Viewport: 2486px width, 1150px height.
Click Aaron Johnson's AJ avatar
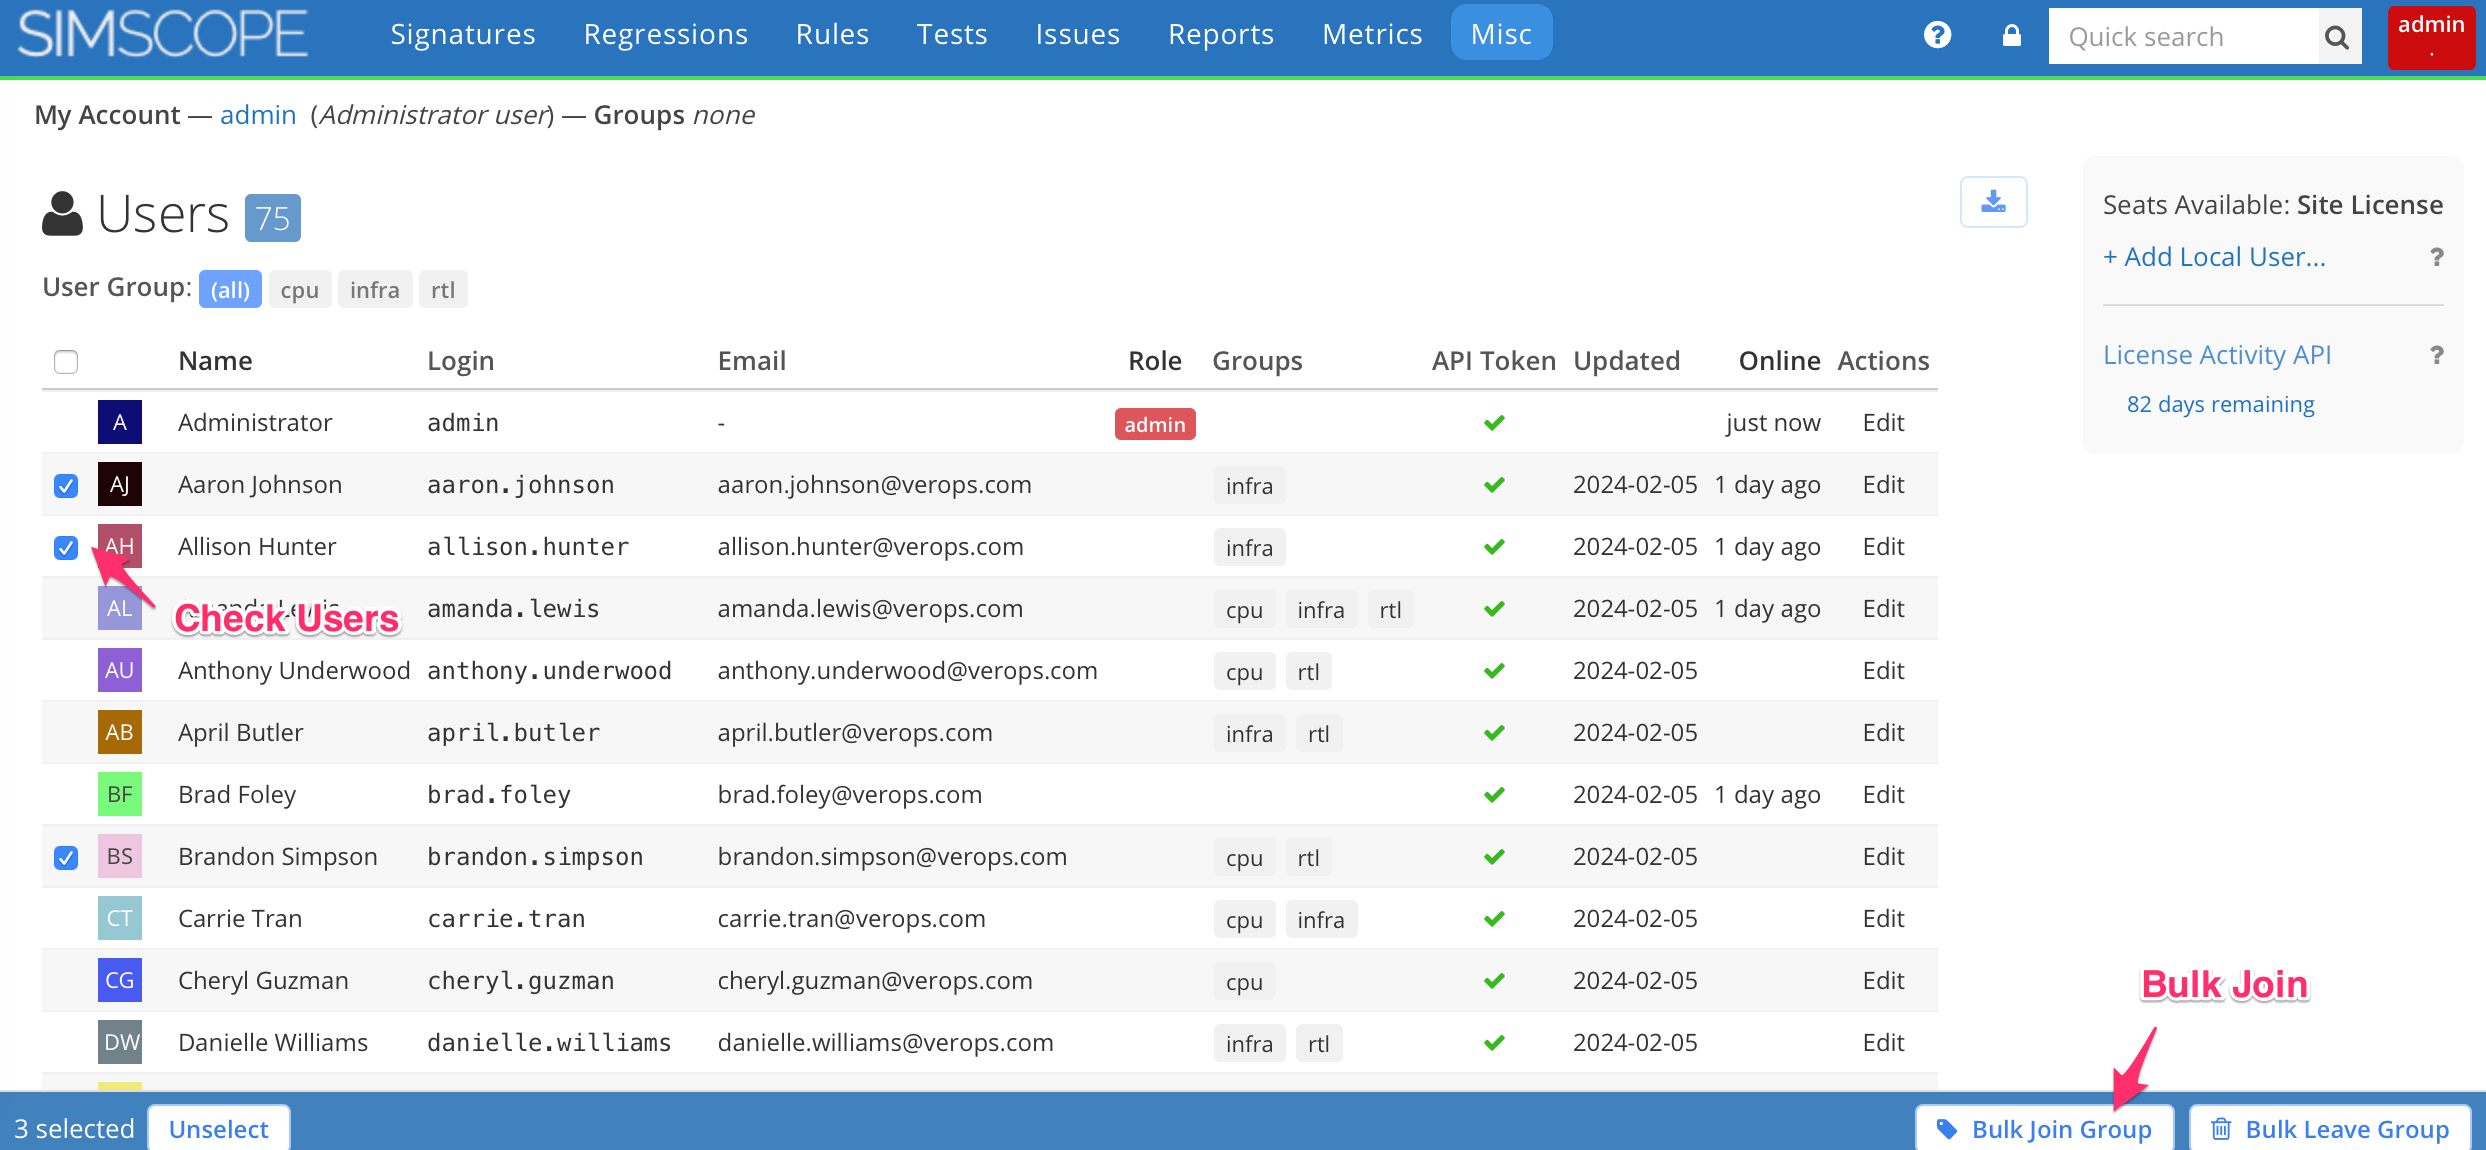click(120, 484)
